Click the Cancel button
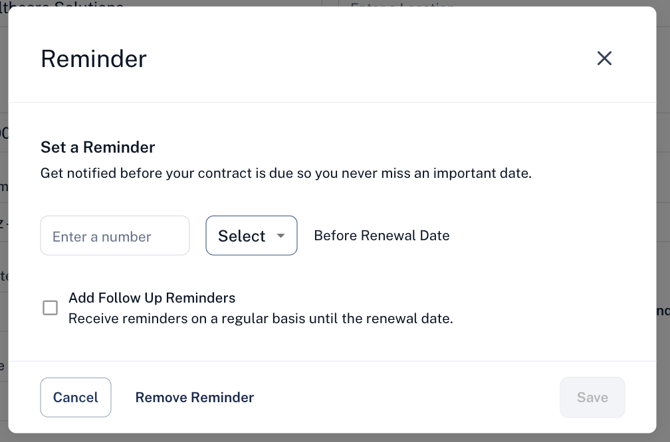Screen dimensions: 670x442 (76, 397)
